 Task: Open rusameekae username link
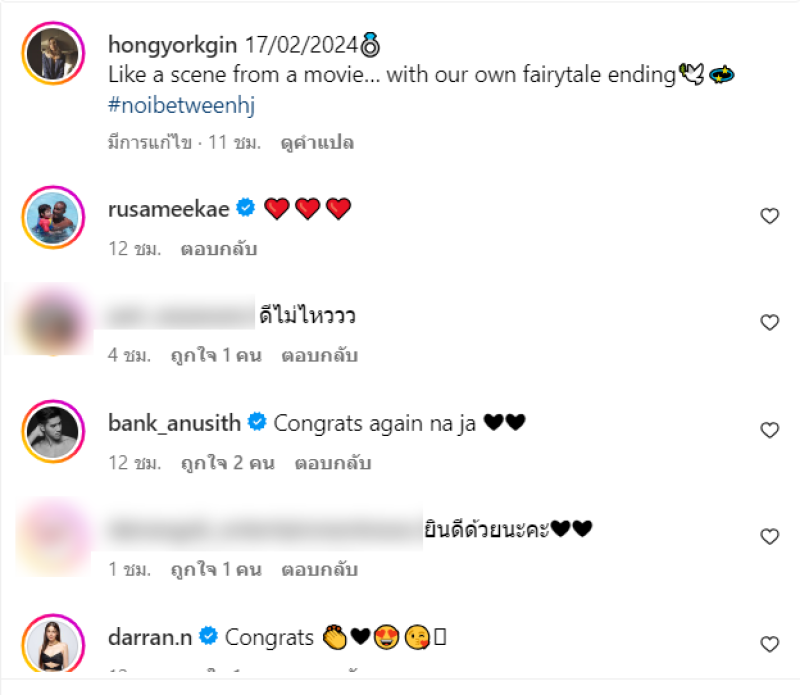(168, 209)
